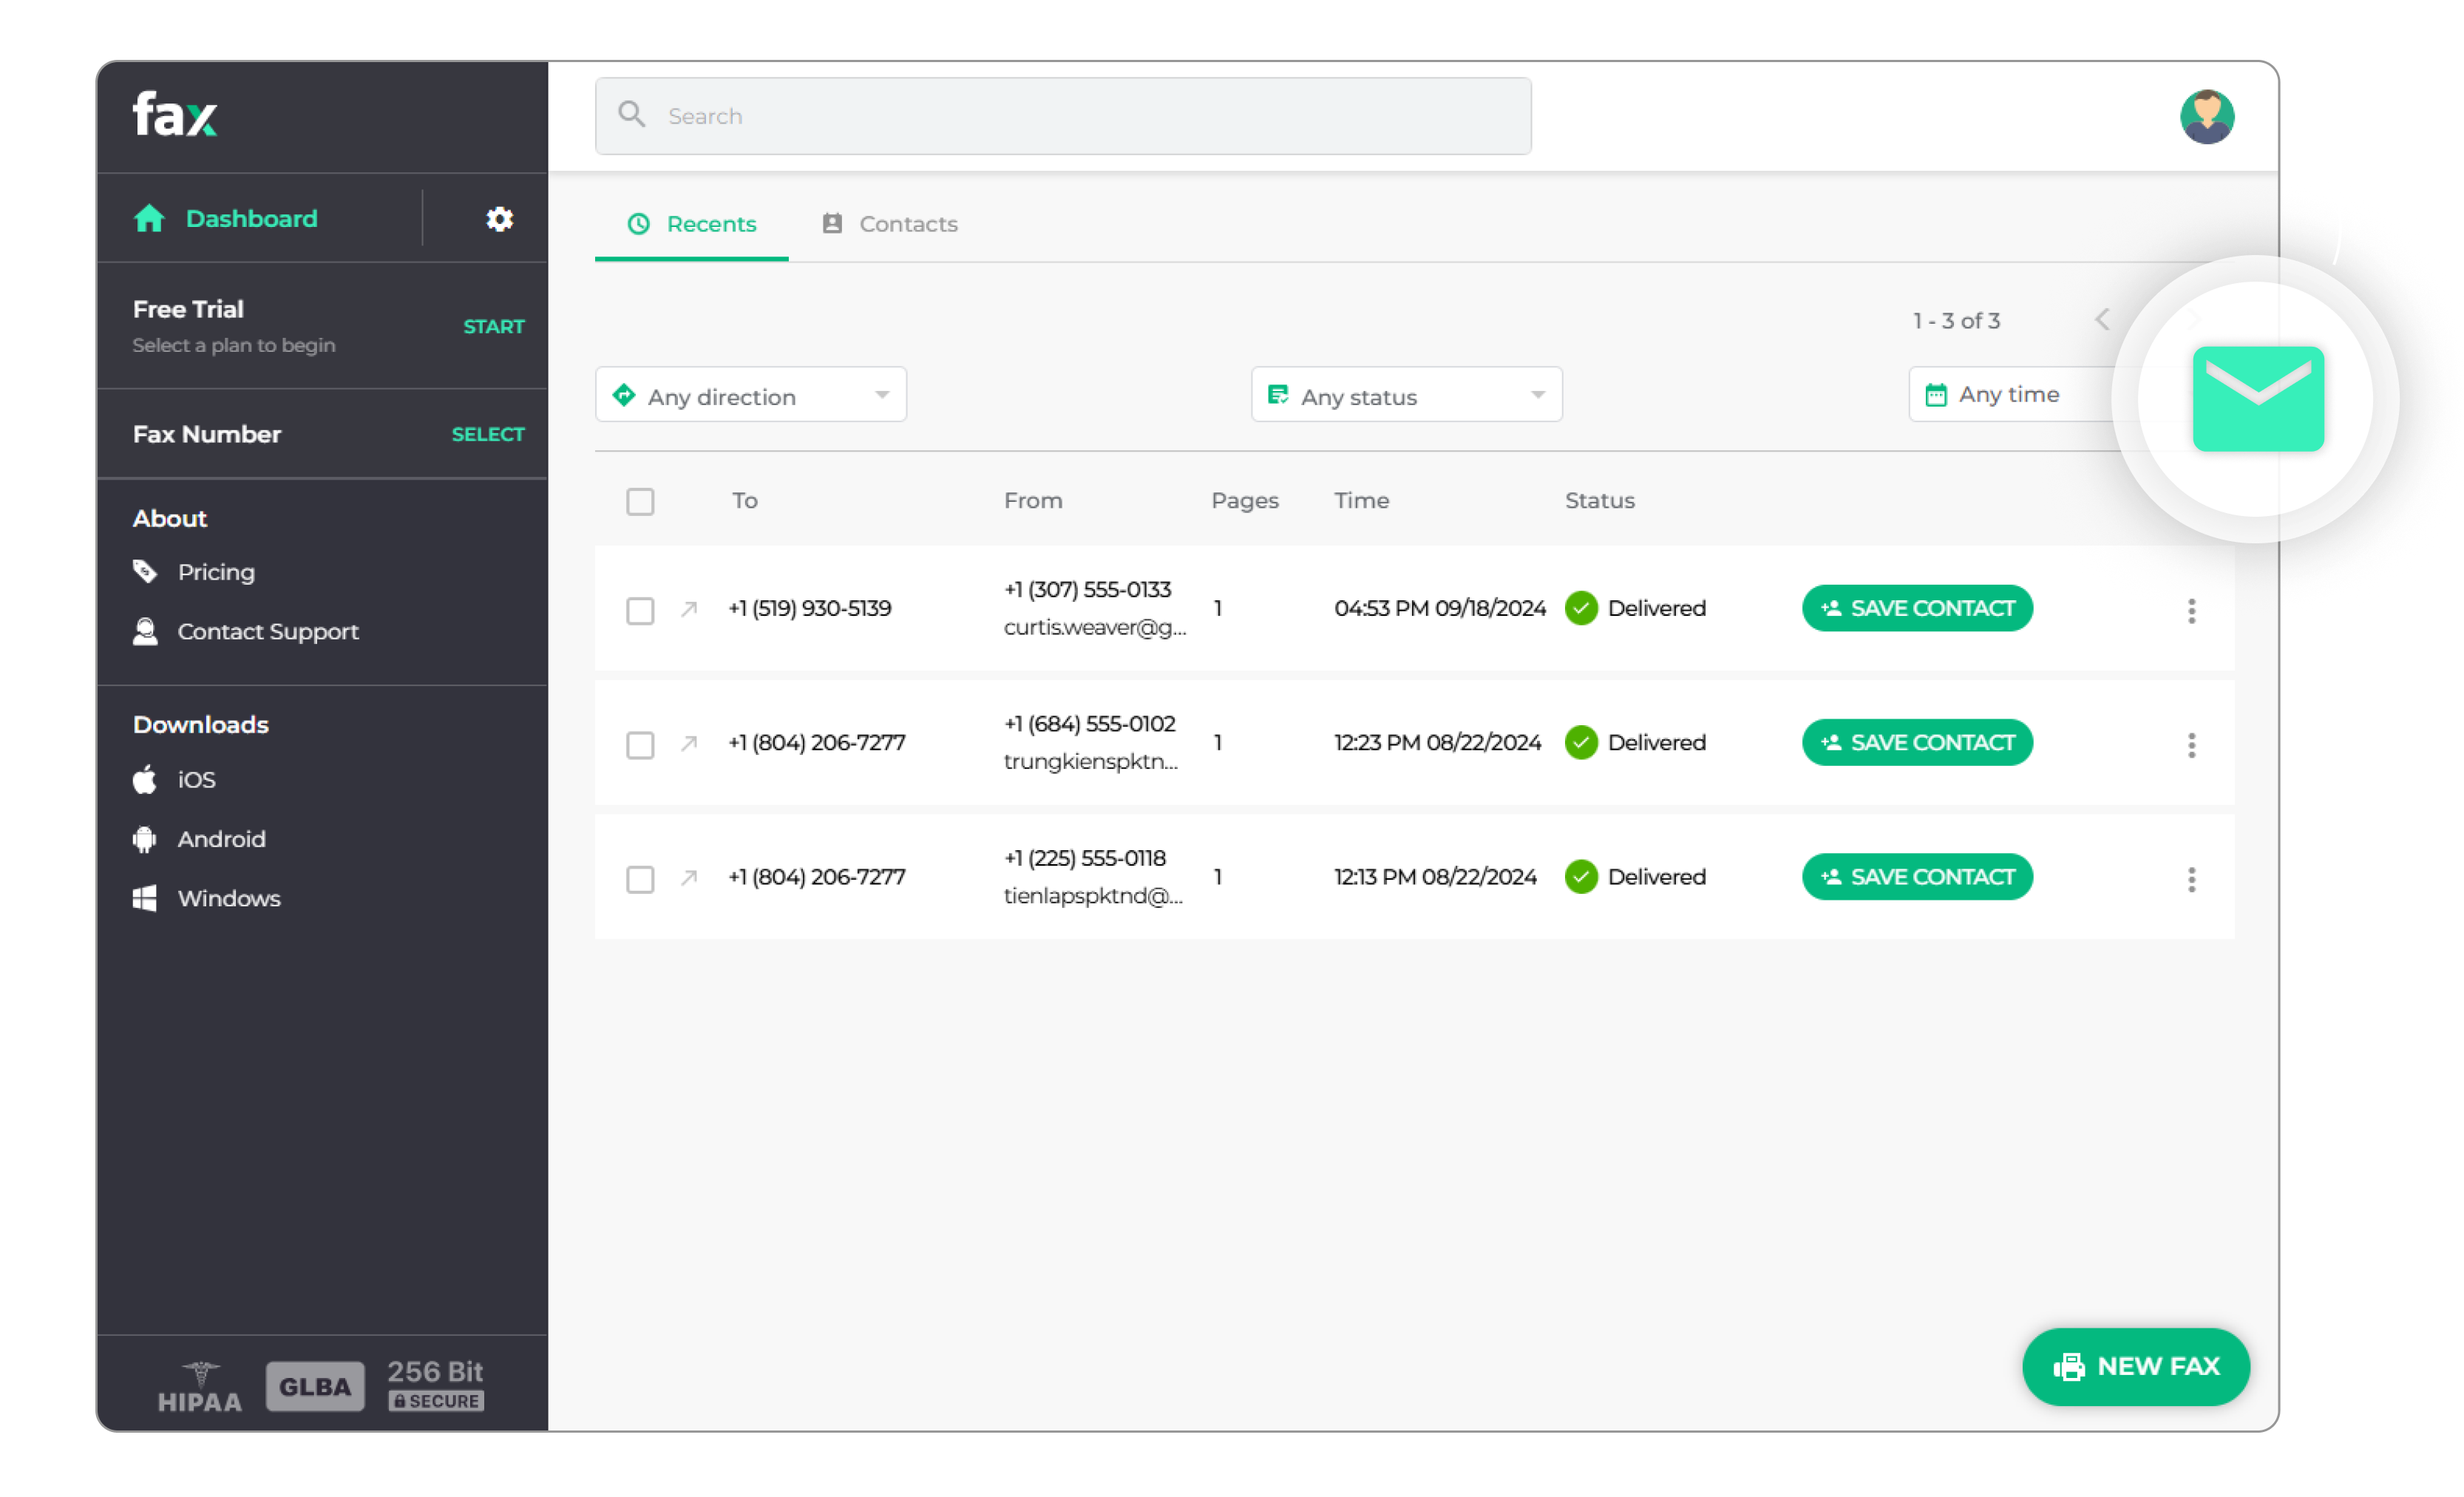Go to previous page arrow

pos(2102,320)
